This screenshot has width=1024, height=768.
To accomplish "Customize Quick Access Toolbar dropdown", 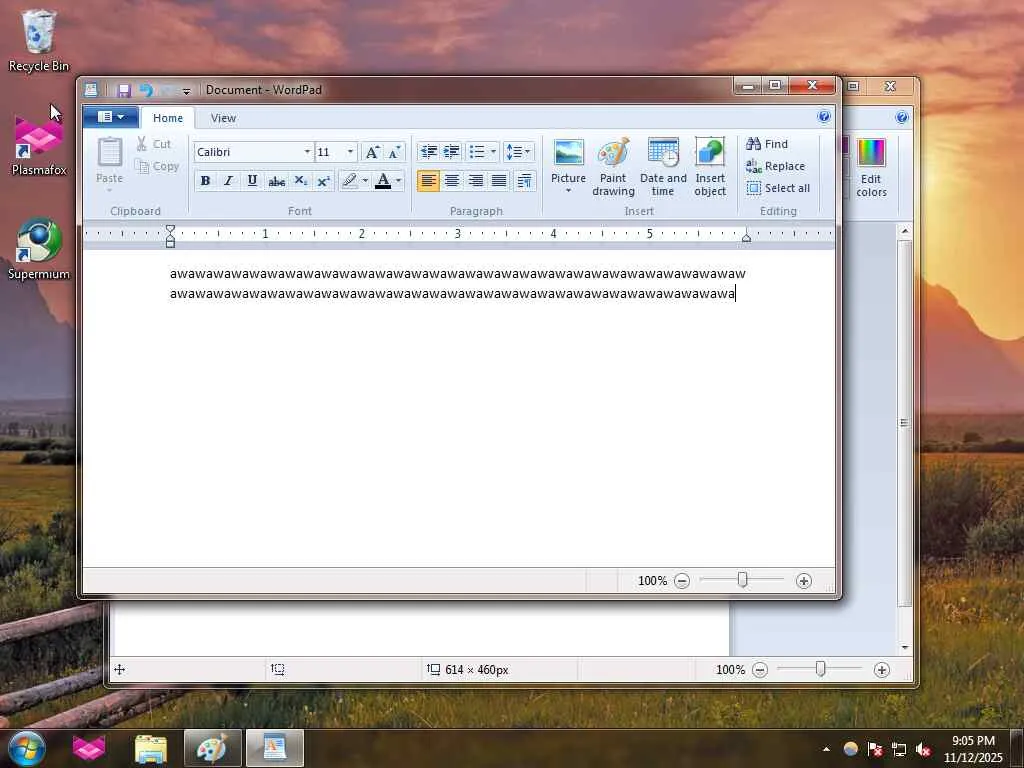I will point(186,91).
